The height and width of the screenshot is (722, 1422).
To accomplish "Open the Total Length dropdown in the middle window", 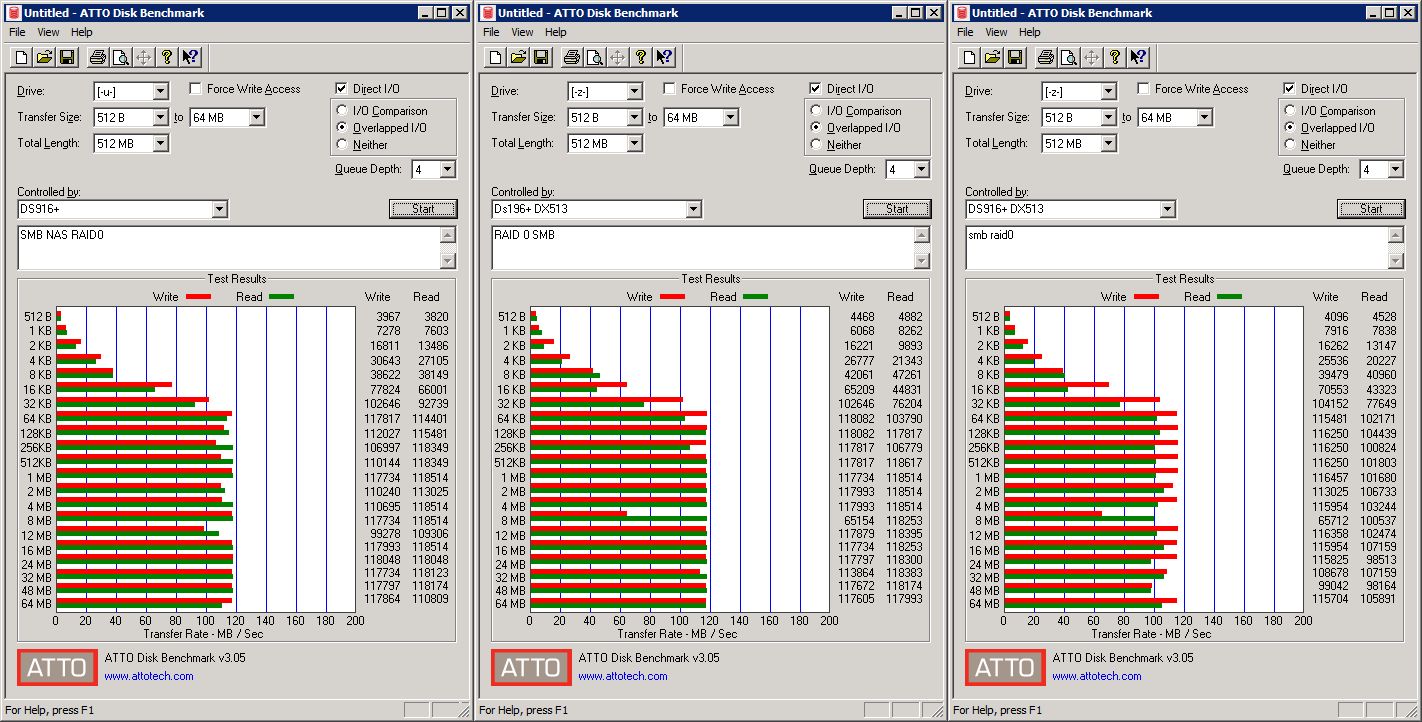I will coord(634,144).
